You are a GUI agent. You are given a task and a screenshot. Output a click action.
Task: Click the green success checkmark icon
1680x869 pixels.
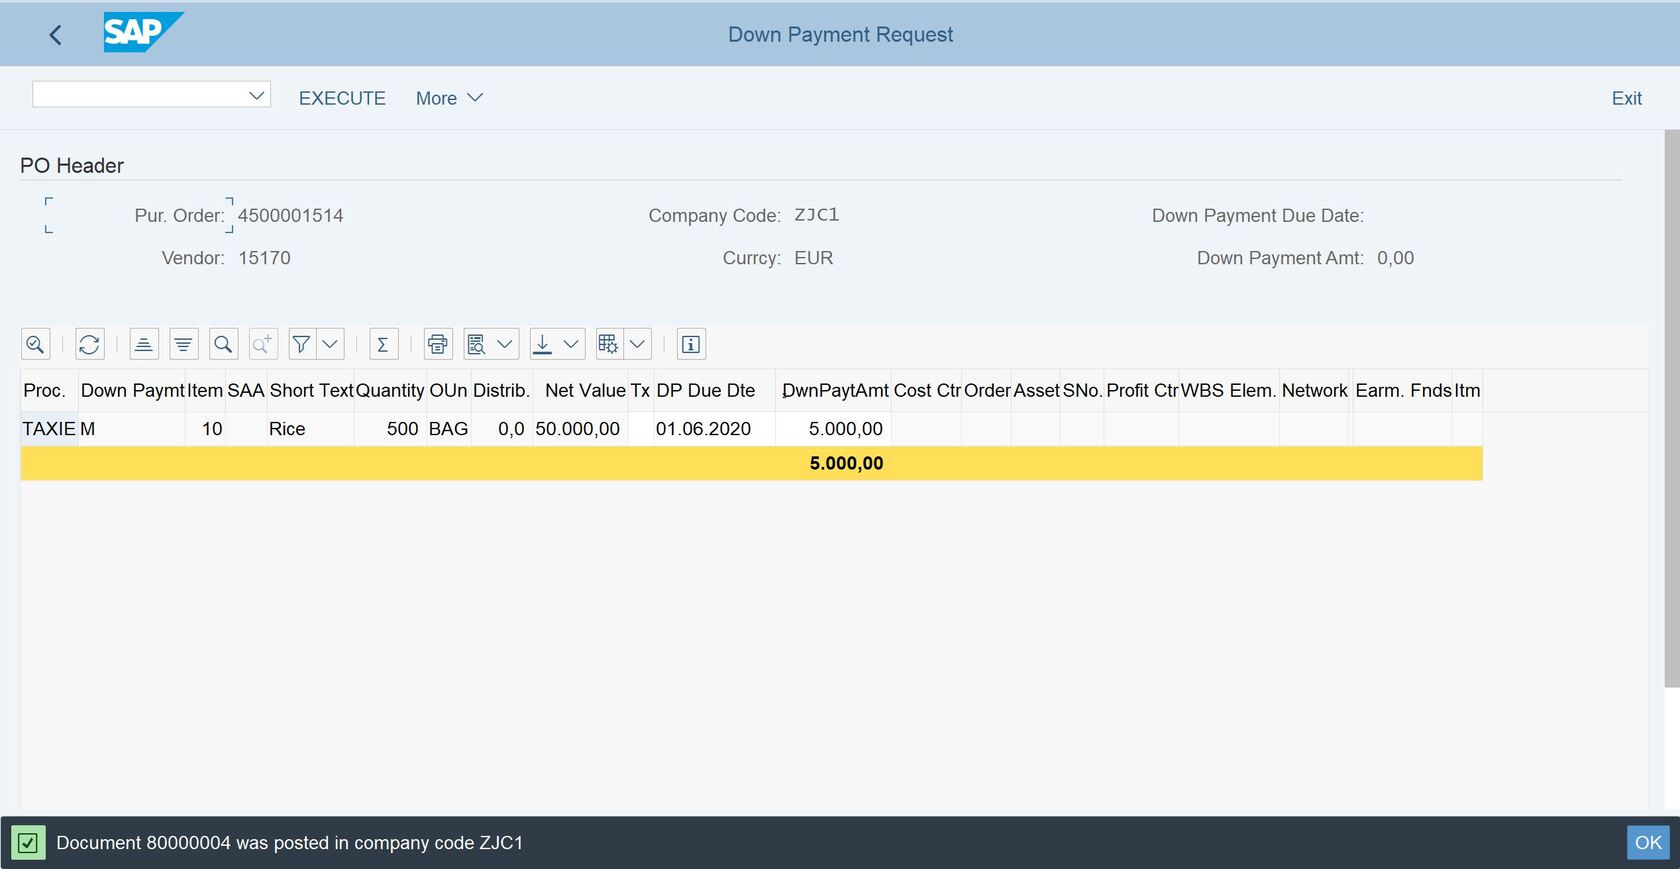pyautogui.click(x=28, y=843)
